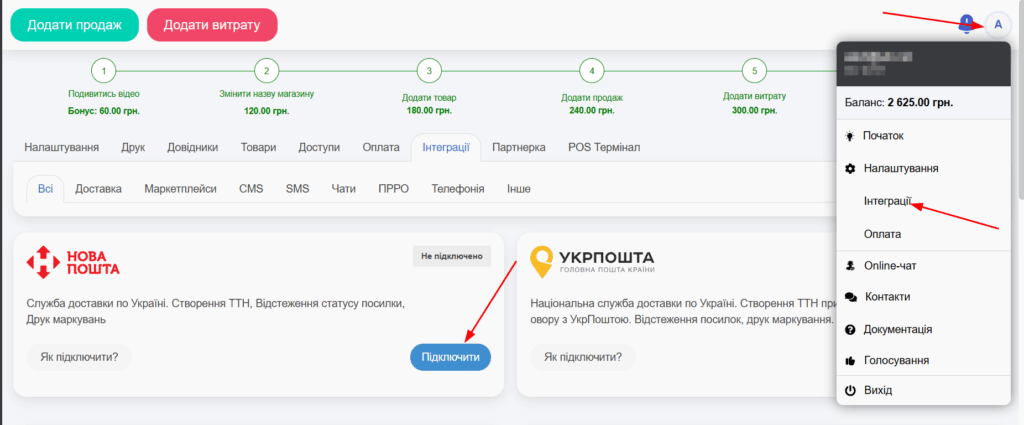
Task: Click the Змінити назву магазину step label
Action: pyautogui.click(x=266, y=94)
